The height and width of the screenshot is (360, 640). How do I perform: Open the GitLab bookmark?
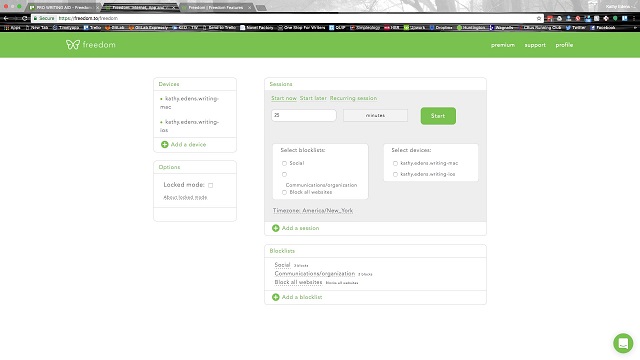coord(115,28)
